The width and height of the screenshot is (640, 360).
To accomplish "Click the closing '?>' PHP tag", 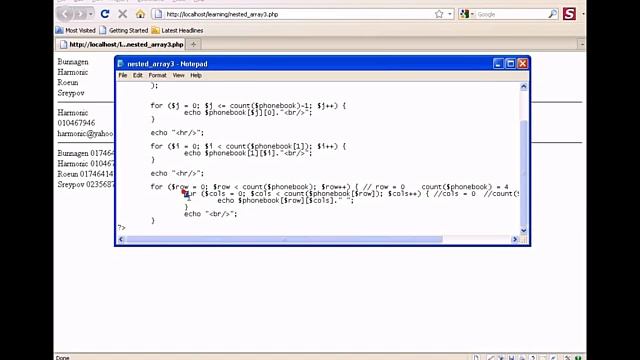I will (x=122, y=227).
